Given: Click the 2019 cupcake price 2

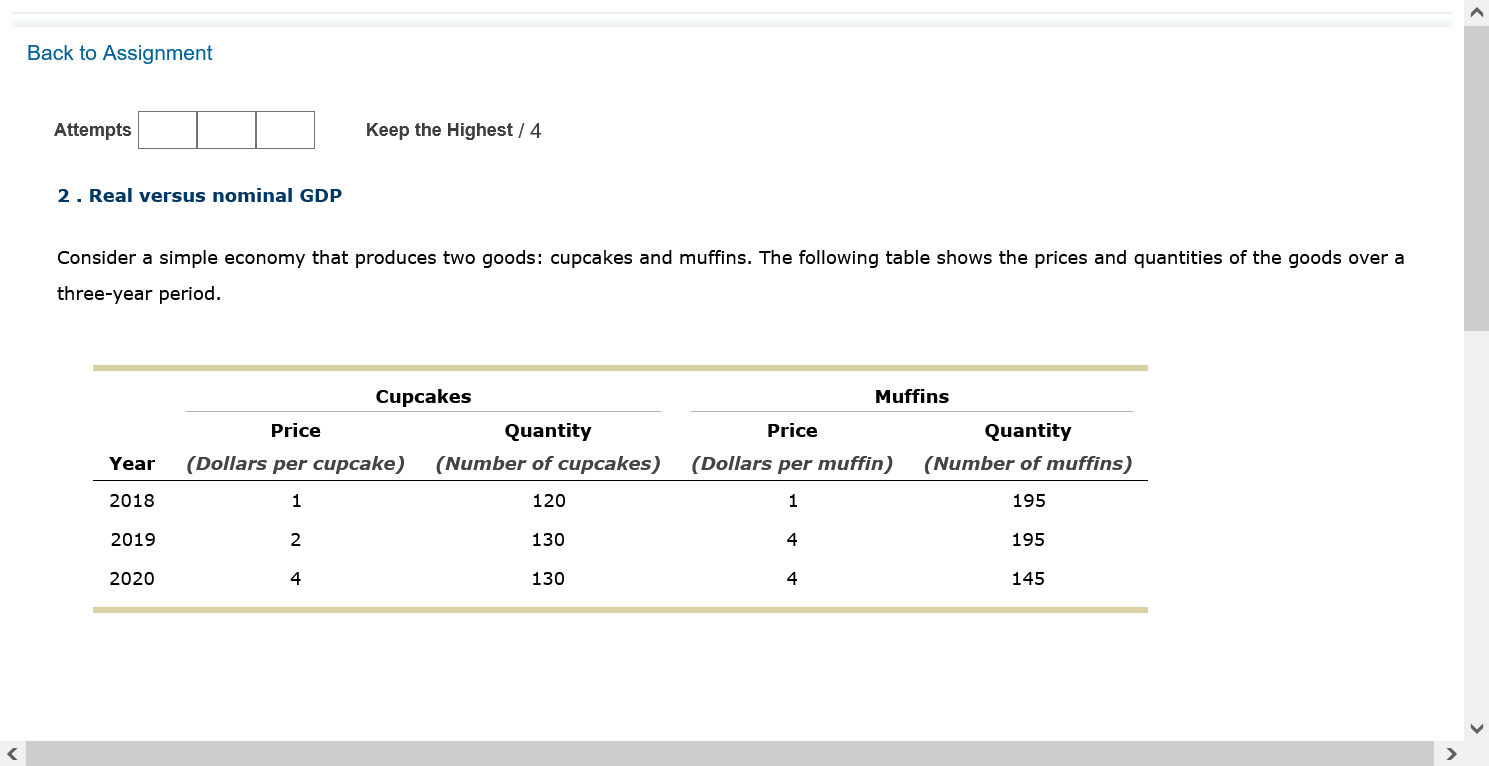Looking at the screenshot, I should click(295, 540).
